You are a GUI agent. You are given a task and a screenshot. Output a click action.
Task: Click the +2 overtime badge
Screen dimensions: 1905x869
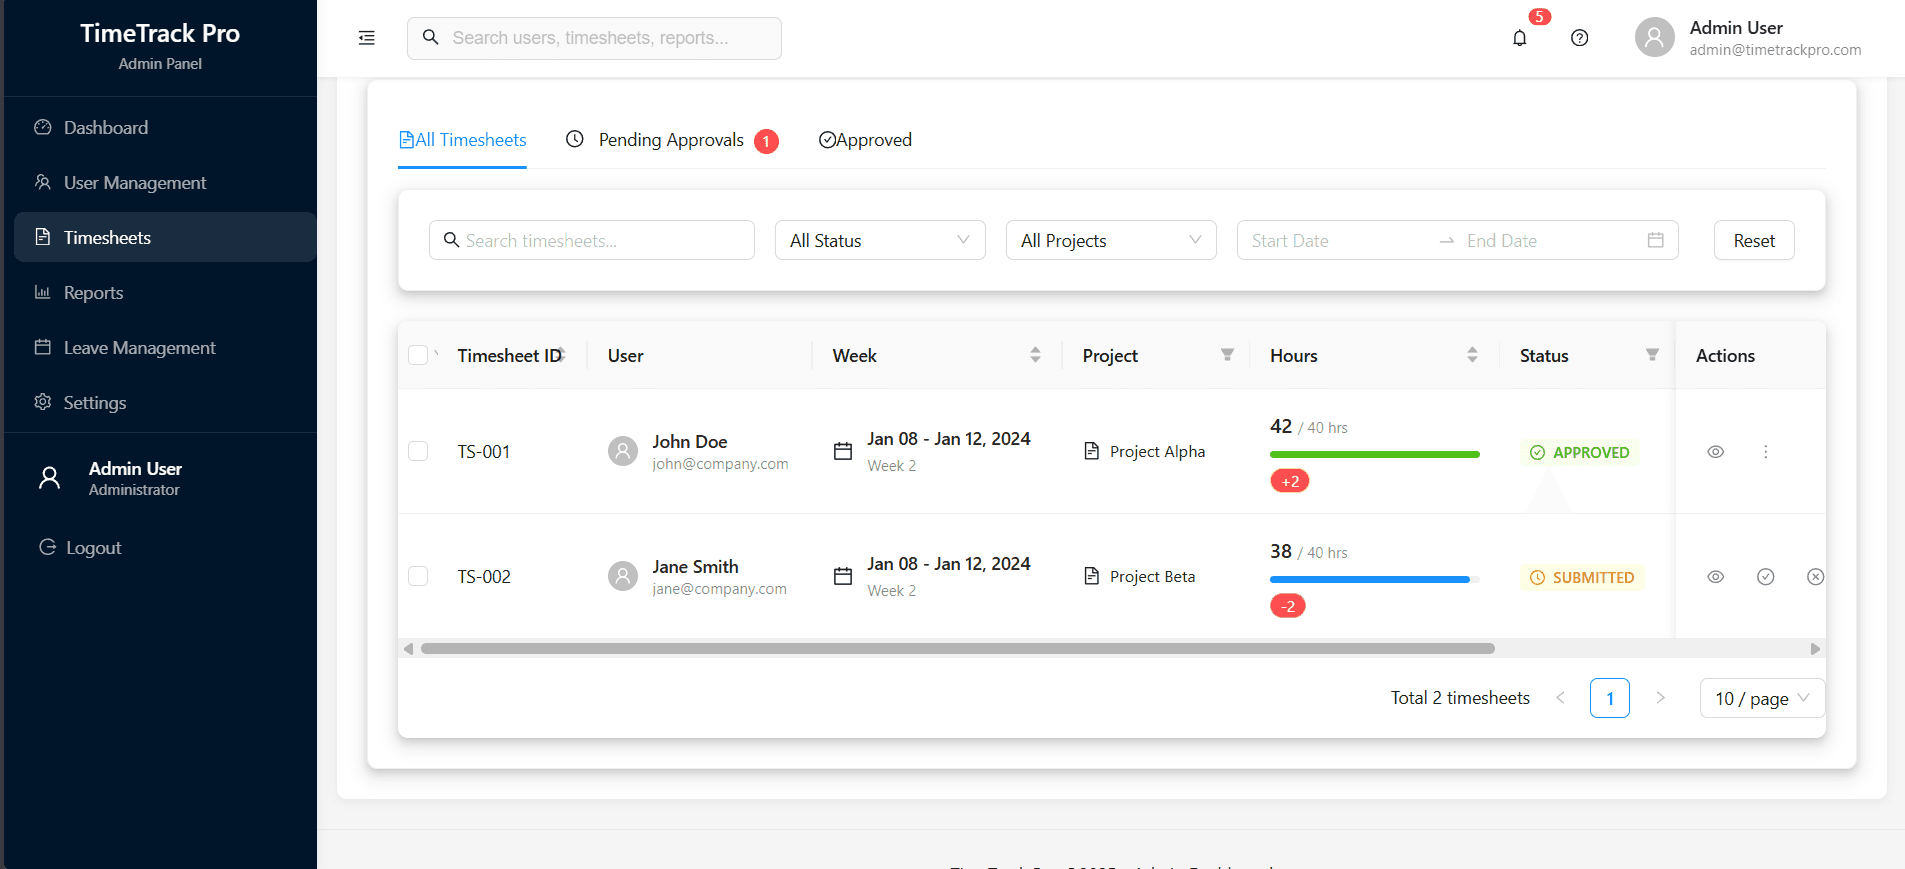click(x=1289, y=481)
